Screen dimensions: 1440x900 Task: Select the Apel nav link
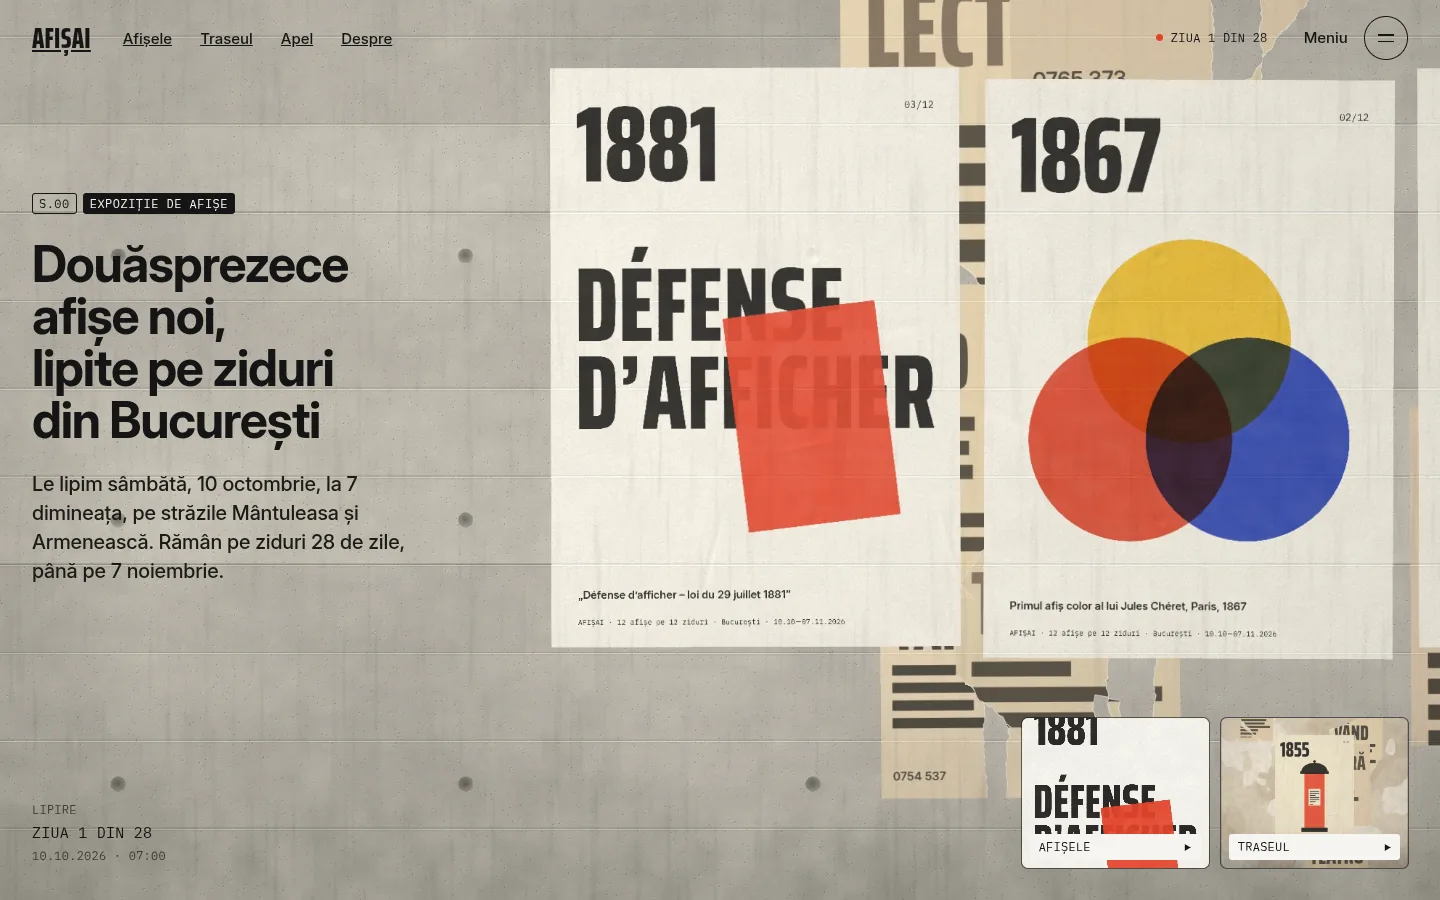tap(297, 39)
